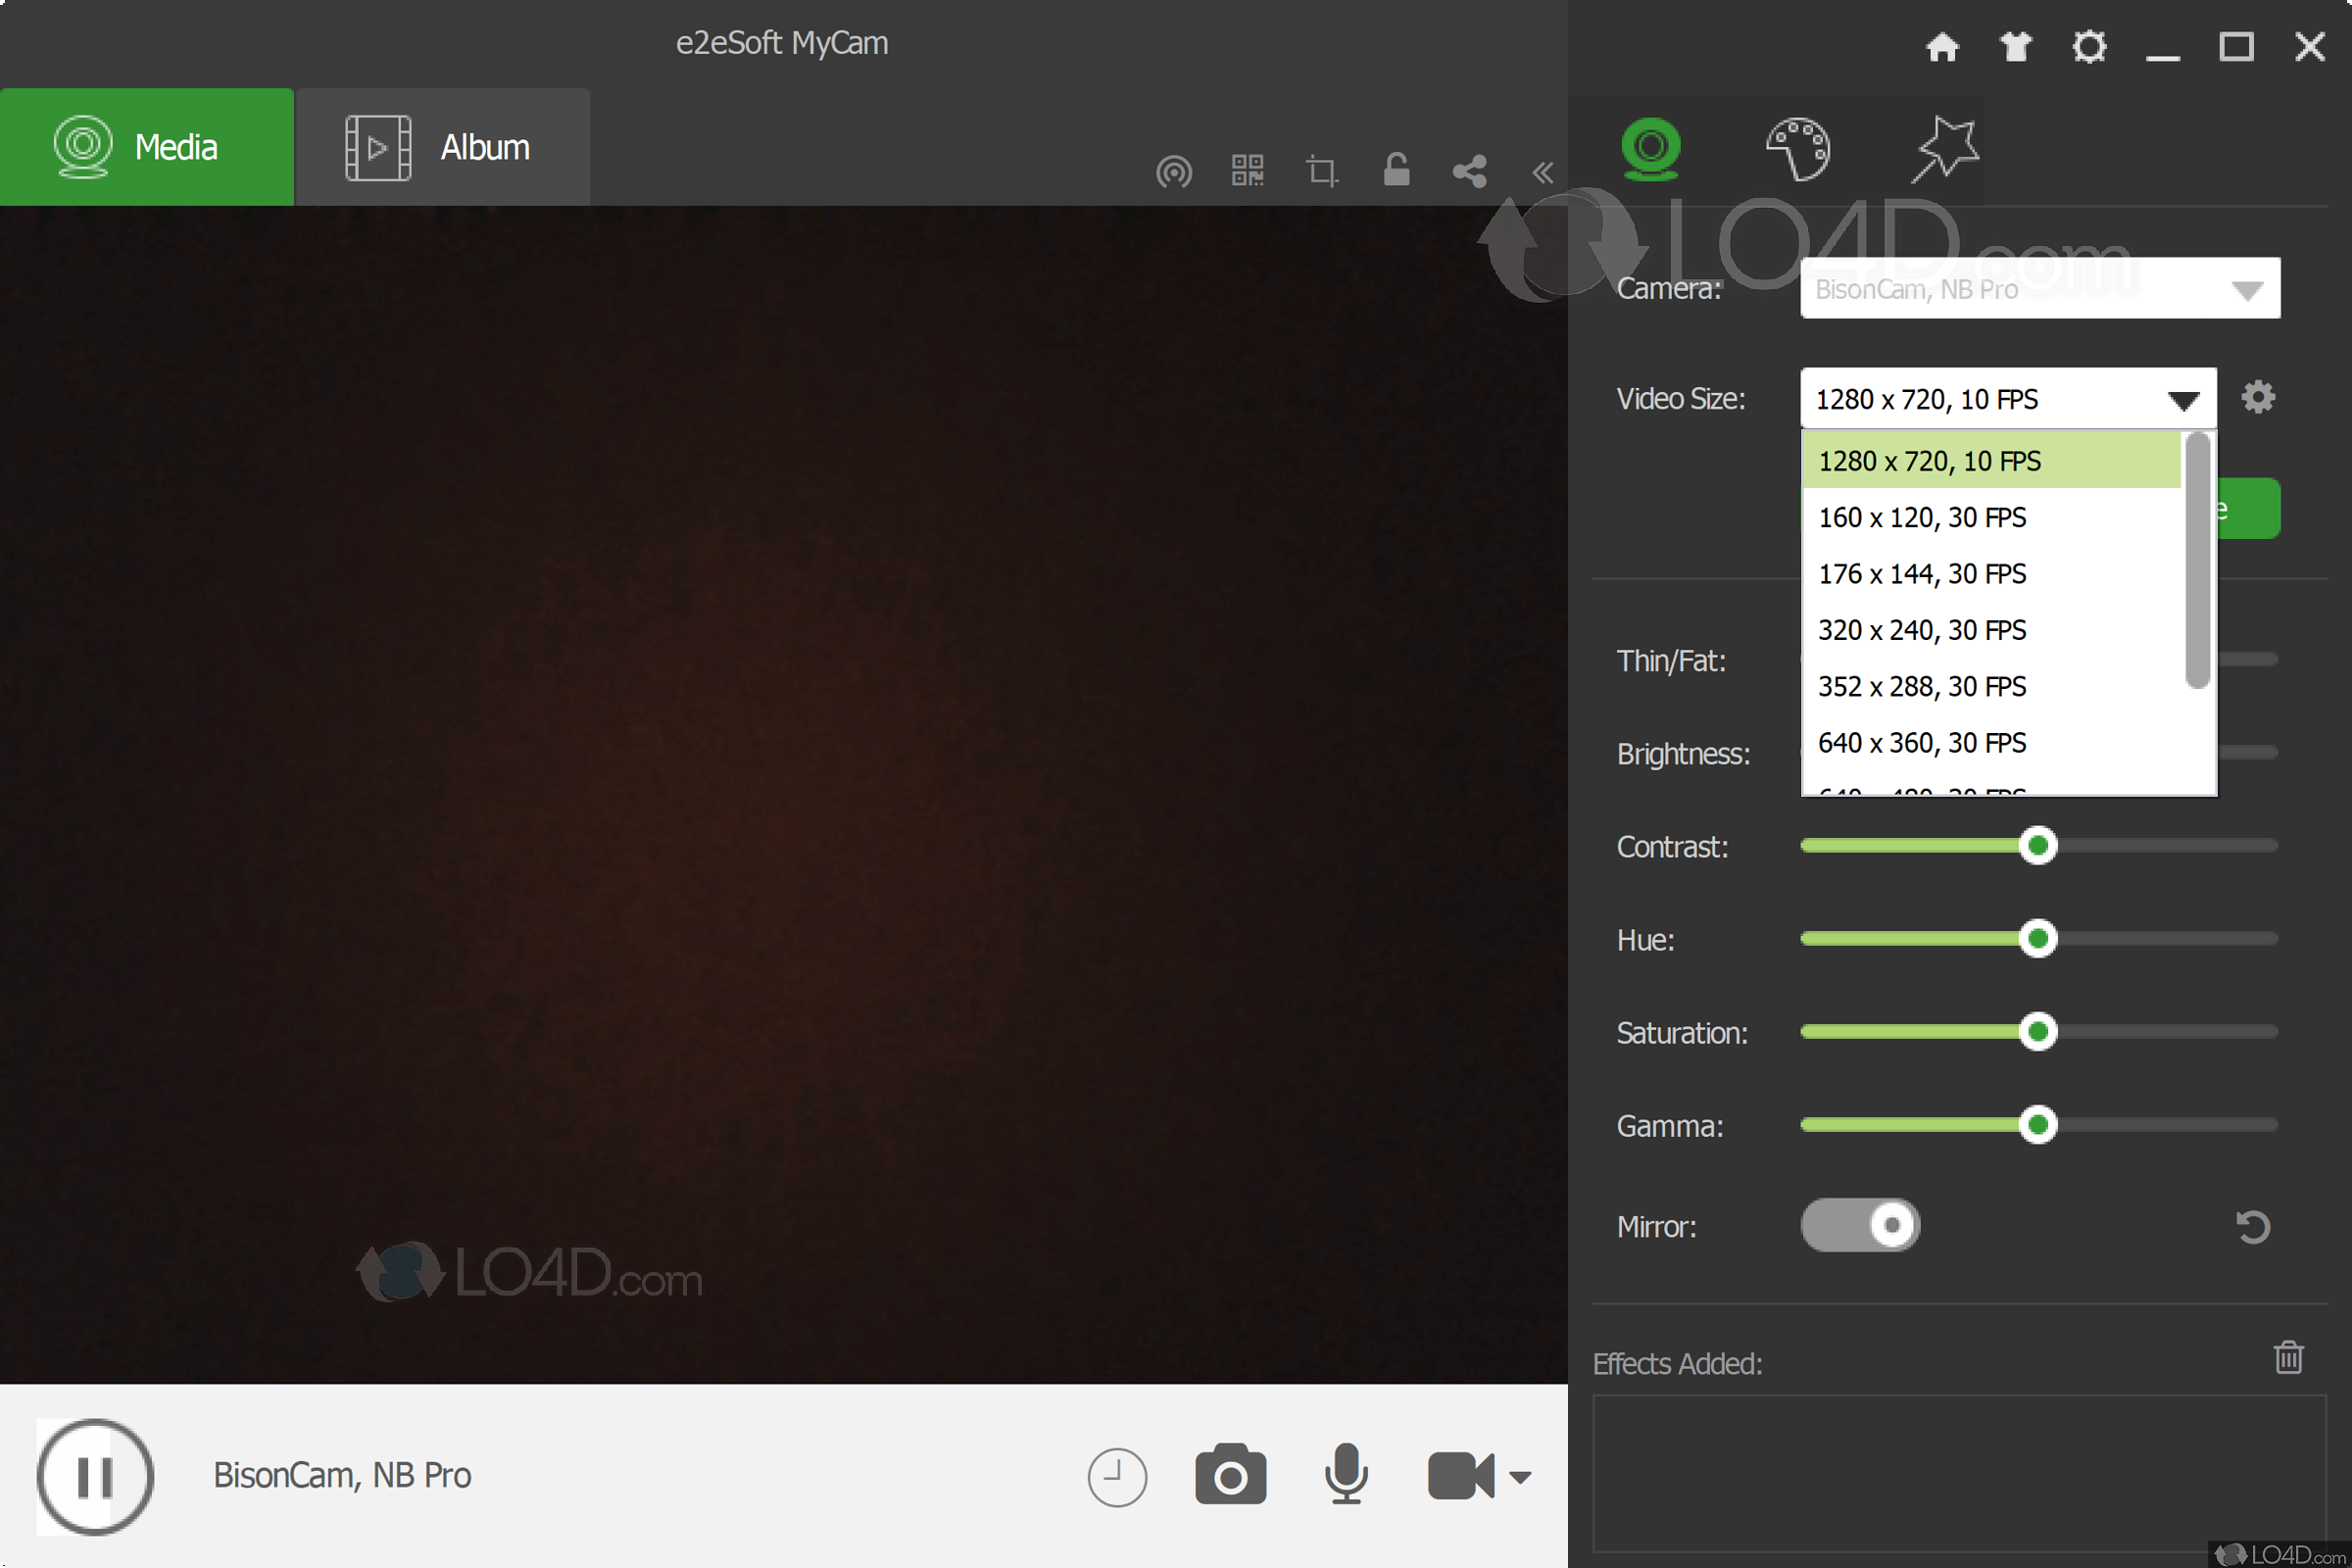The height and width of the screenshot is (1568, 2352).
Task: Select the crop tool icon
Action: [1321, 171]
